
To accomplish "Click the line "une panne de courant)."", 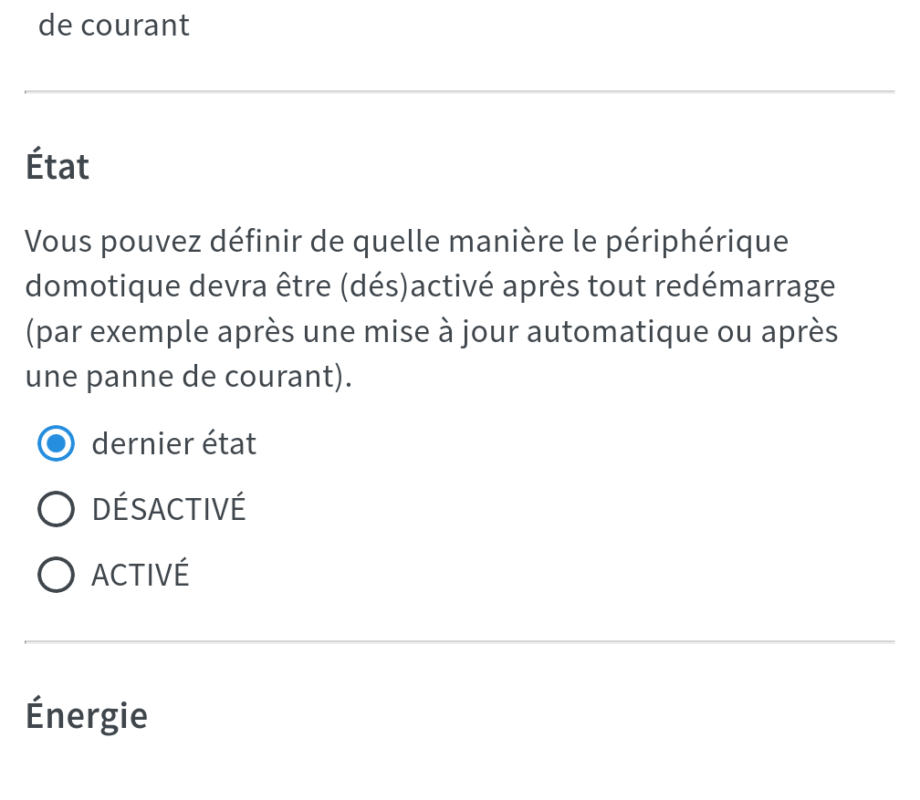I will [190, 378].
